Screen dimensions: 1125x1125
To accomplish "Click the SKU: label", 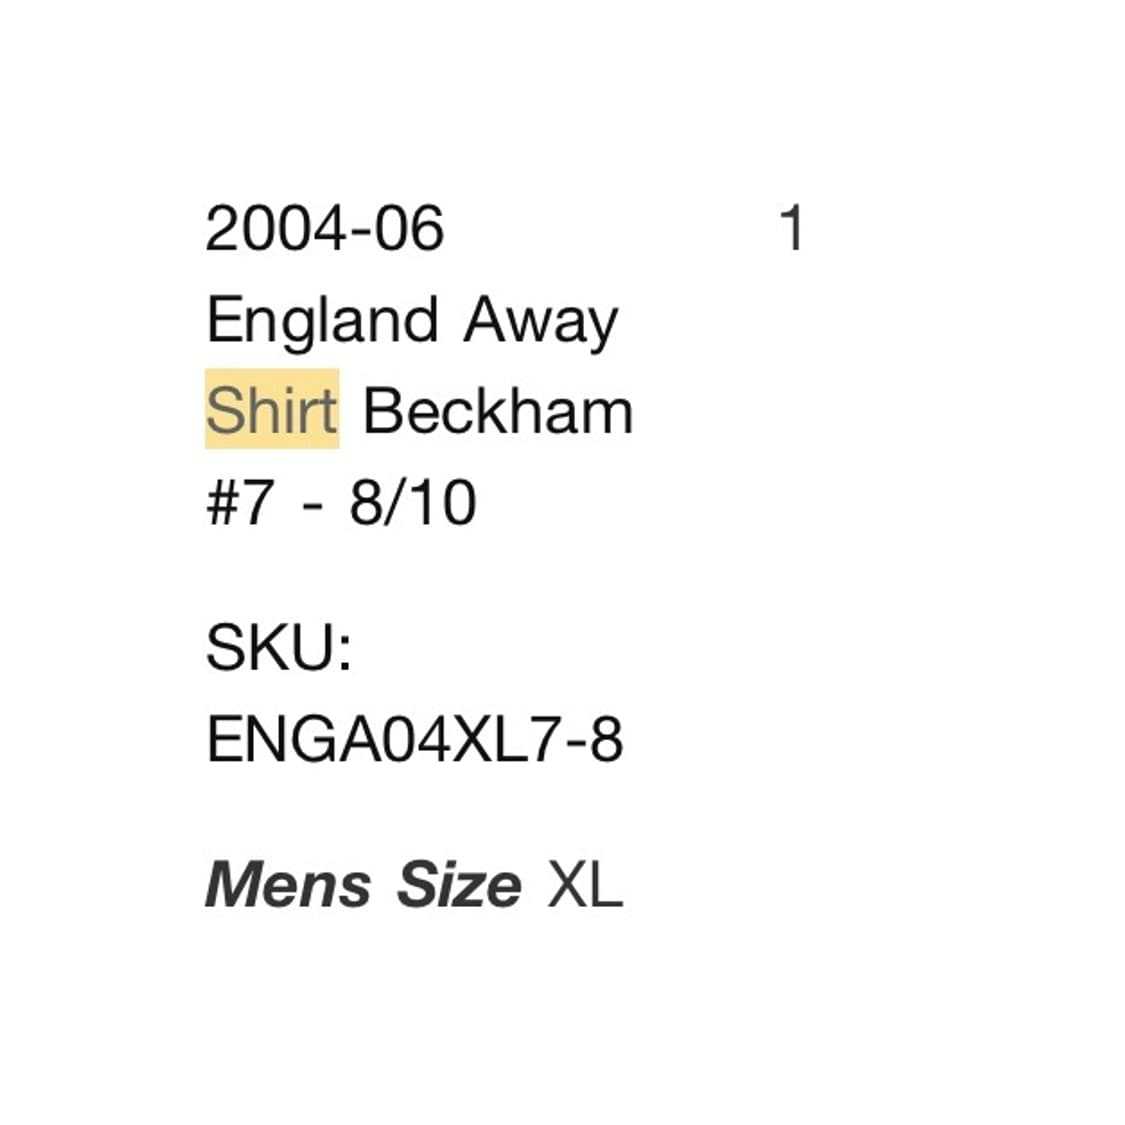I will point(278,648).
